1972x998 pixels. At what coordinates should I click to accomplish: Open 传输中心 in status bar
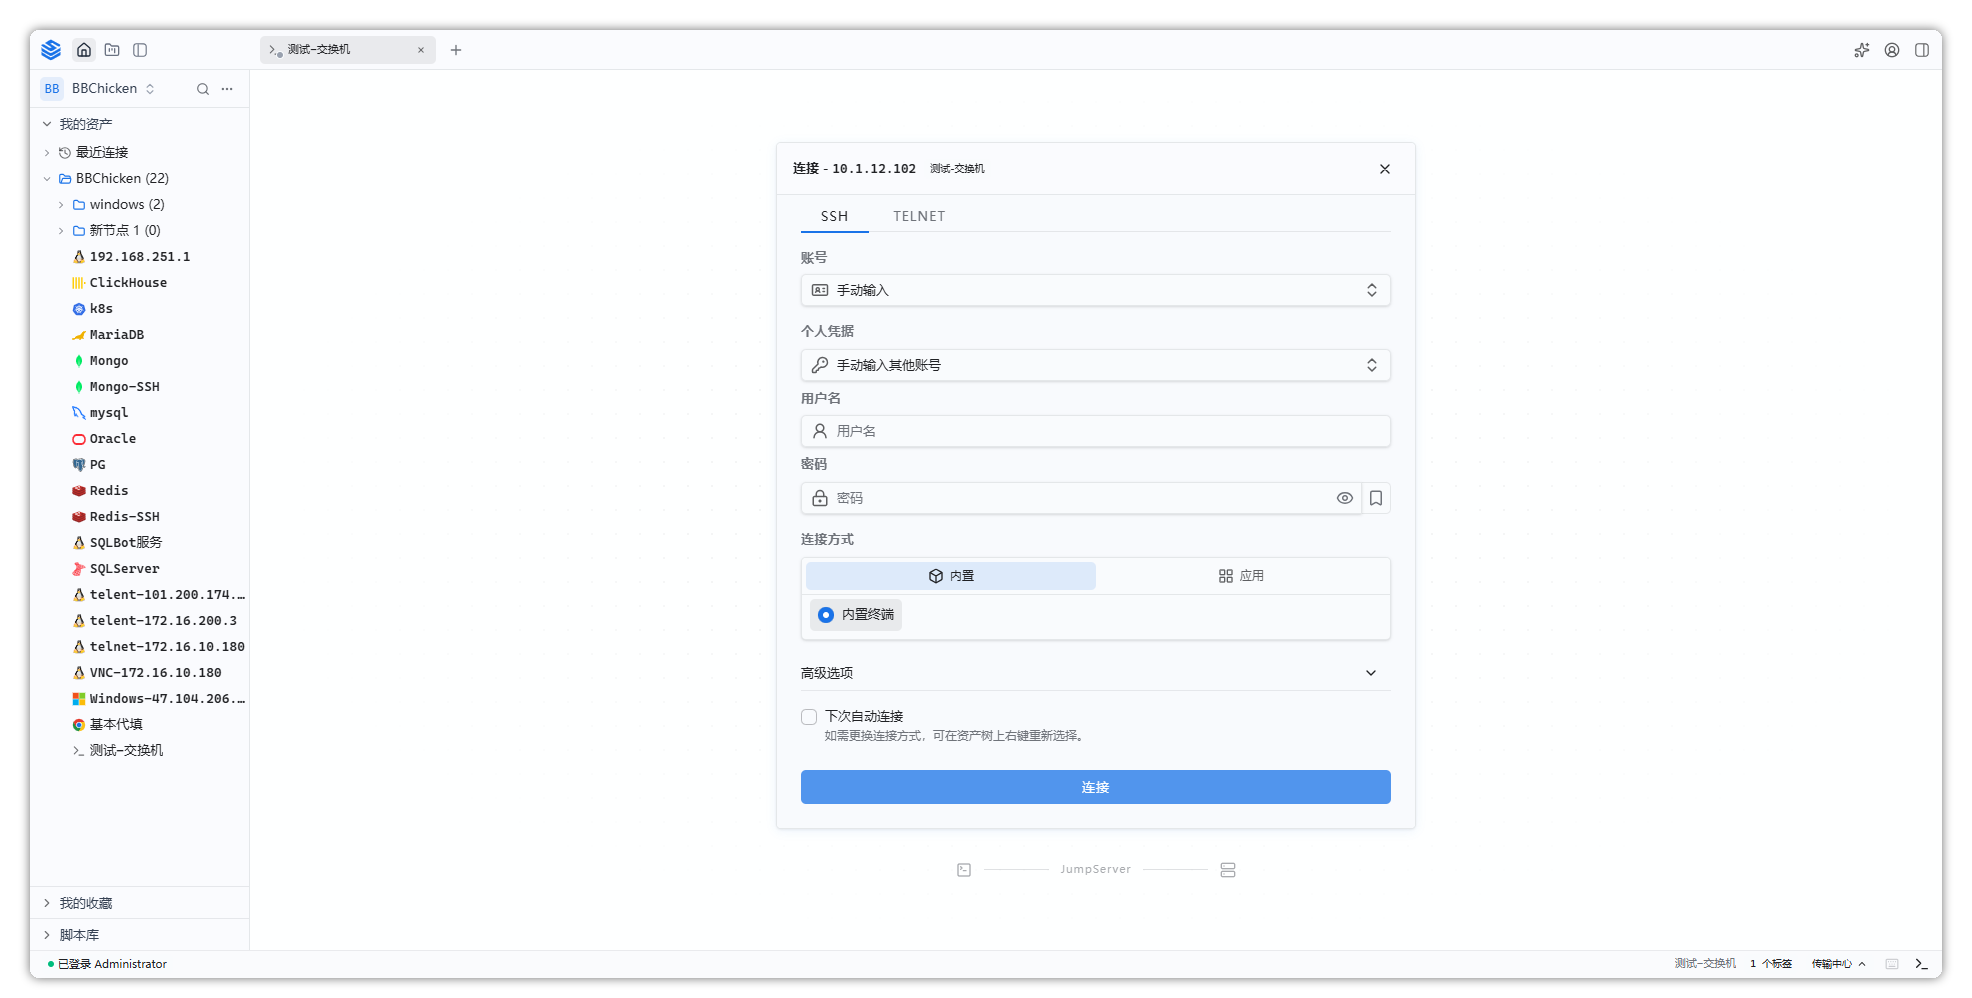coord(1838,964)
